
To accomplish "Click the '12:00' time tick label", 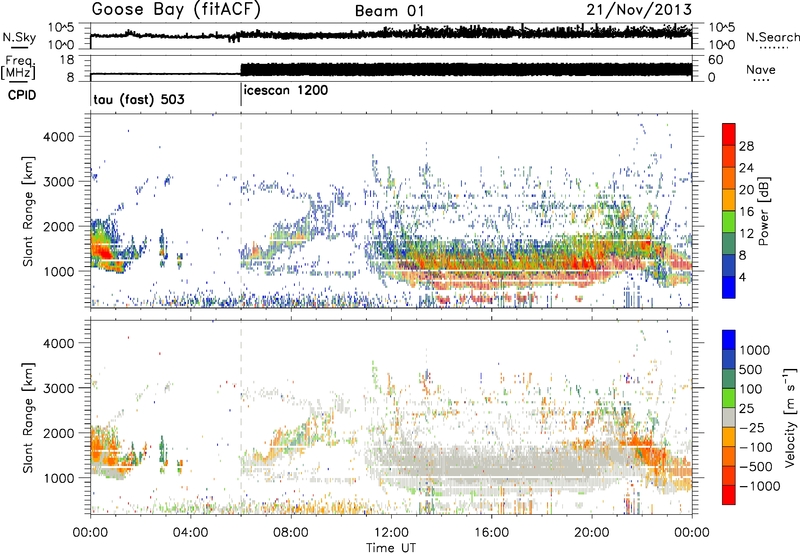I will [391, 533].
